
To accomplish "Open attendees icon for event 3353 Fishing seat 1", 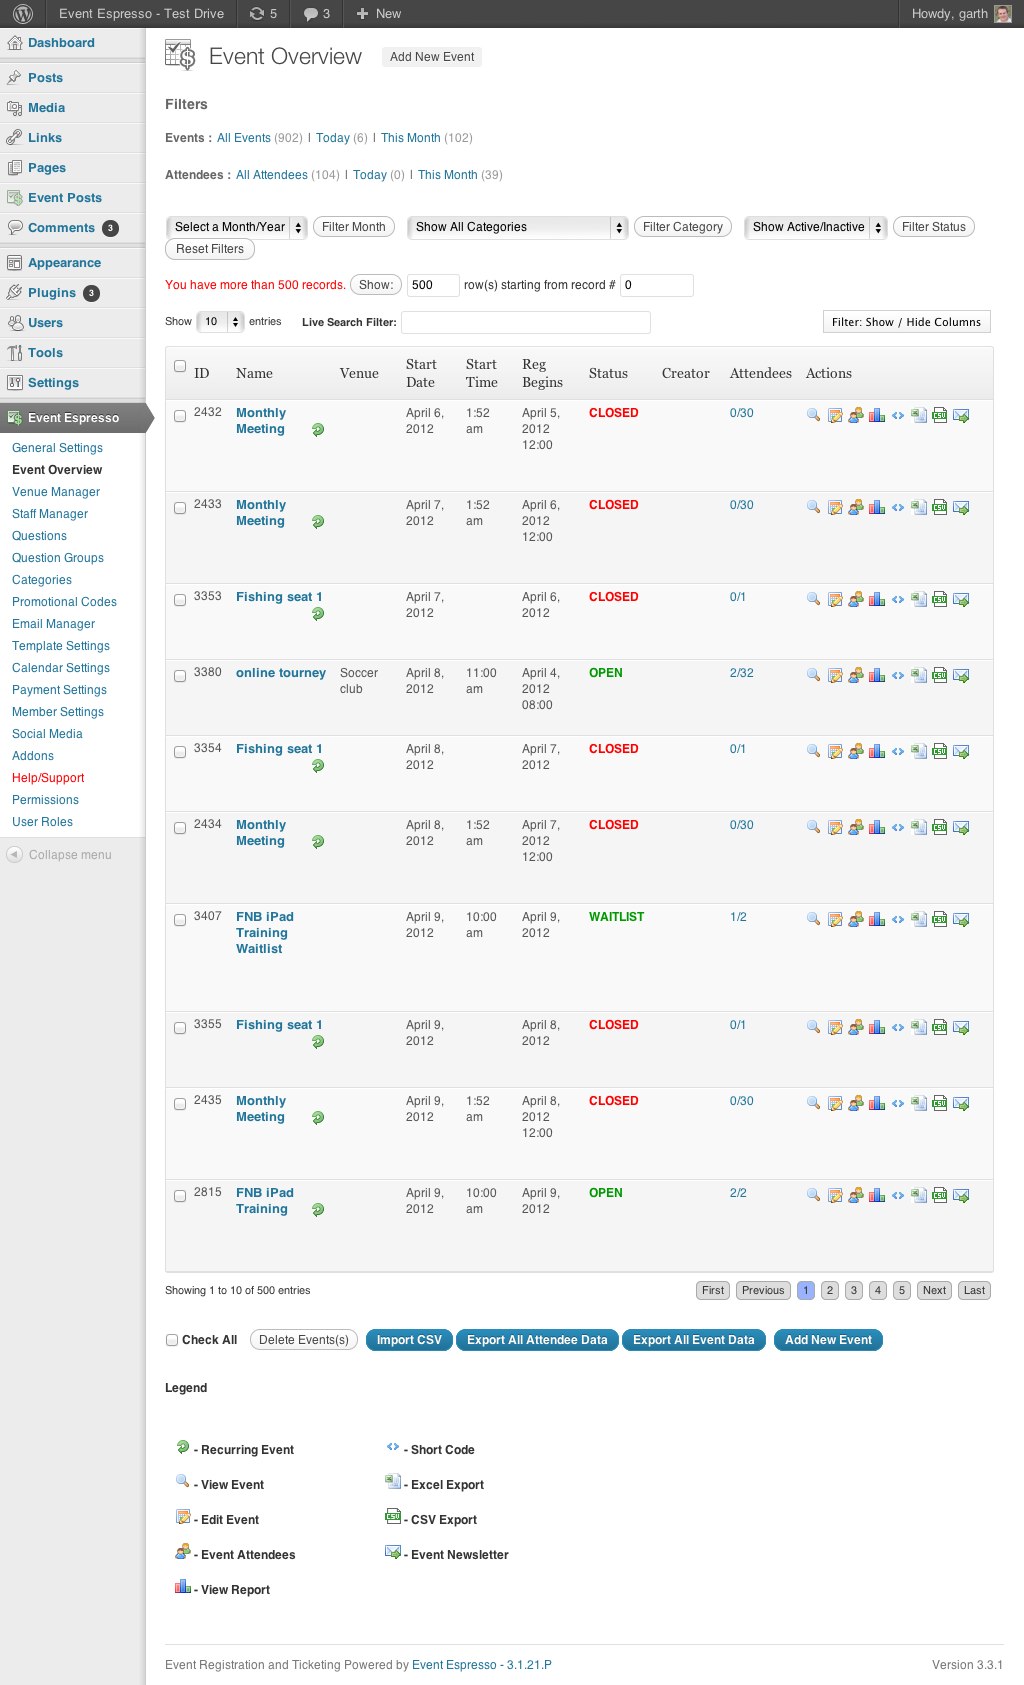I will (x=856, y=600).
